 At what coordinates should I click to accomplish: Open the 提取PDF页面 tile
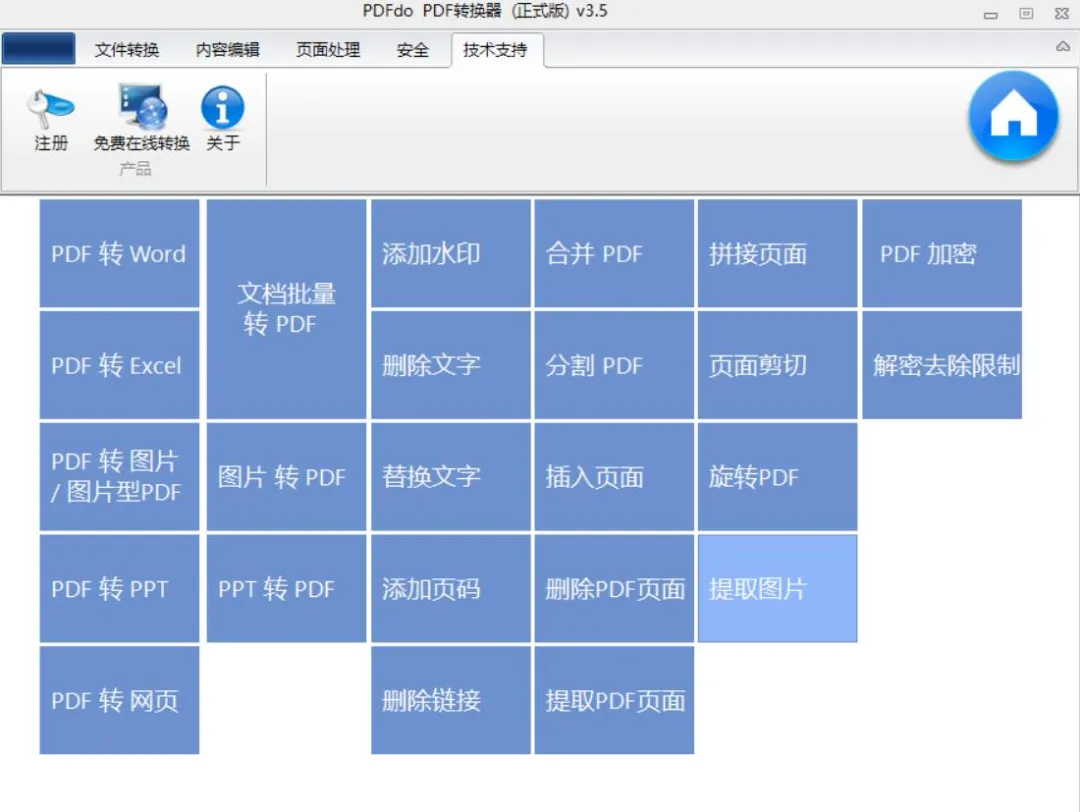[x=614, y=700]
